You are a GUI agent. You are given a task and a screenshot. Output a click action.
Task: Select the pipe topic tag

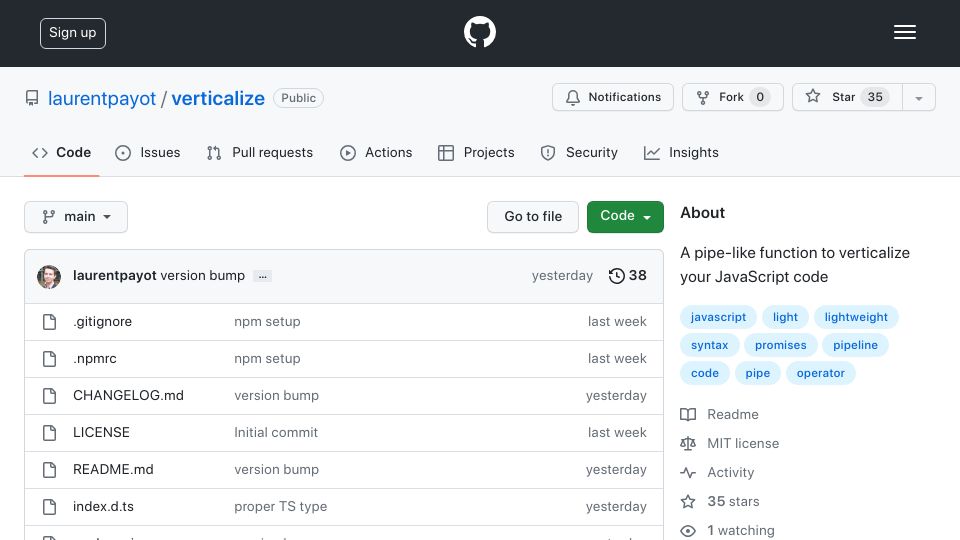[x=757, y=373]
